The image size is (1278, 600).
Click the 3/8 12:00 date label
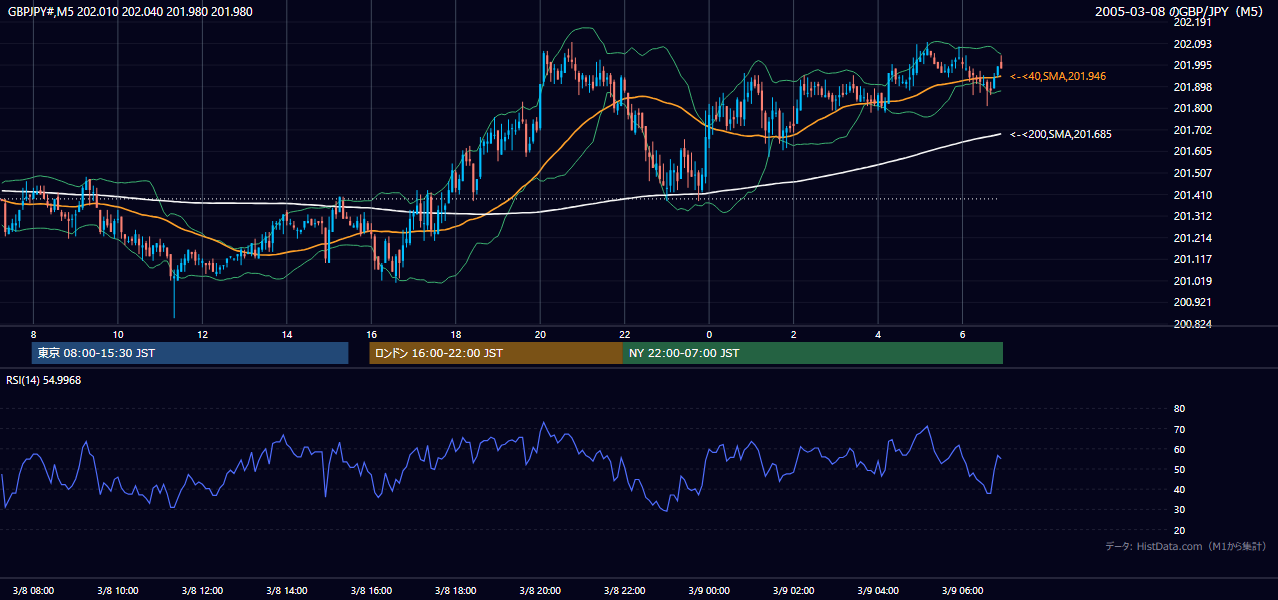click(202, 590)
